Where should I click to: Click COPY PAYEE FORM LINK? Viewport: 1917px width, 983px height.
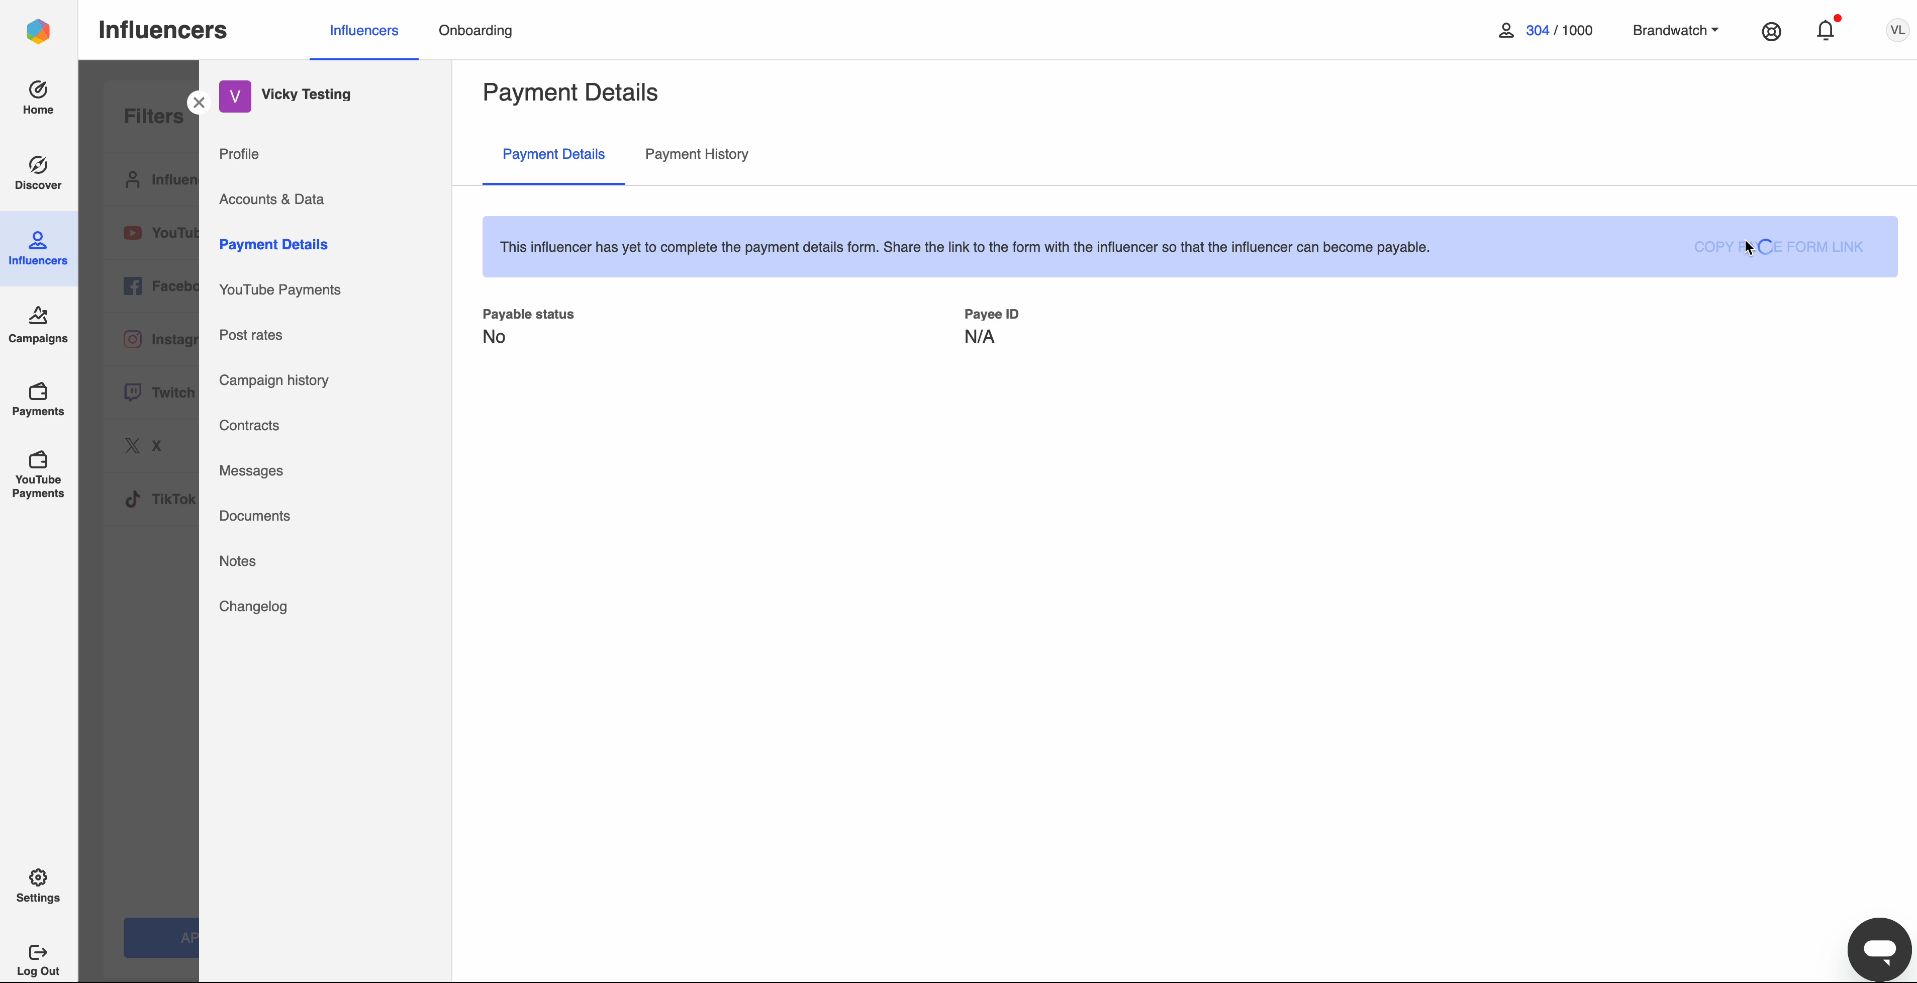1779,246
